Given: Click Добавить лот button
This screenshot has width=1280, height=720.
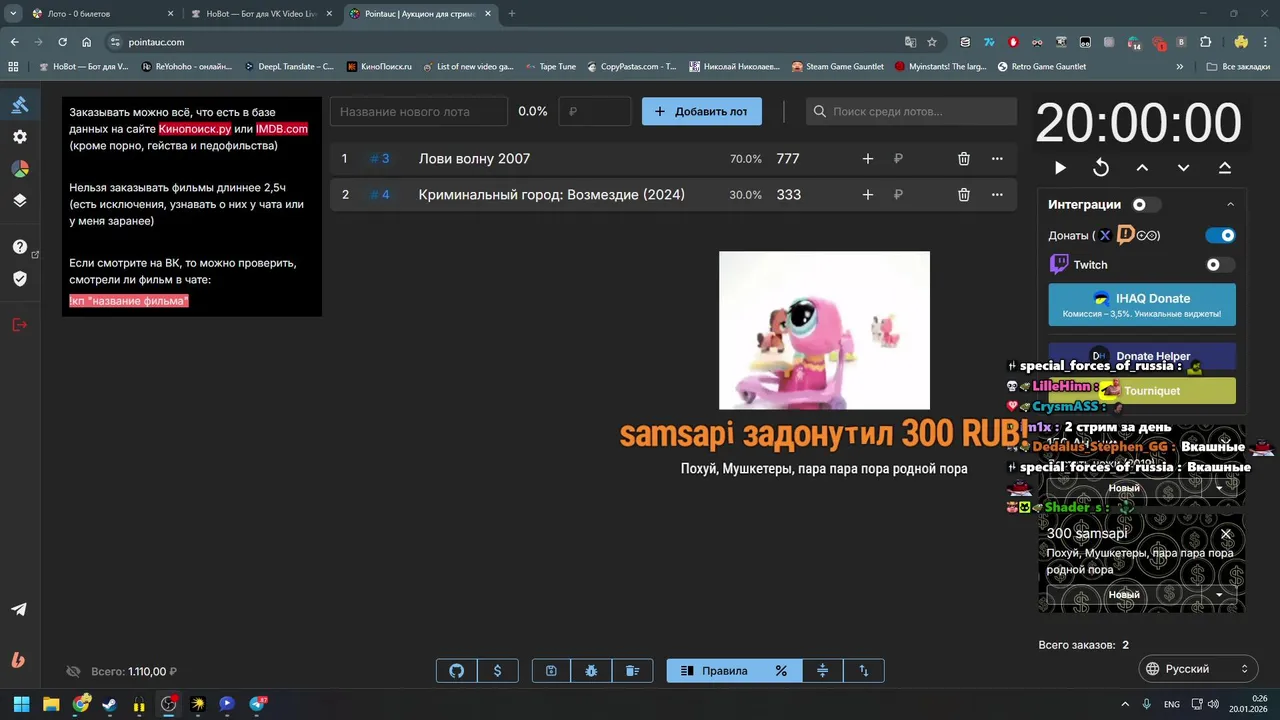Looking at the screenshot, I should click(x=701, y=112).
